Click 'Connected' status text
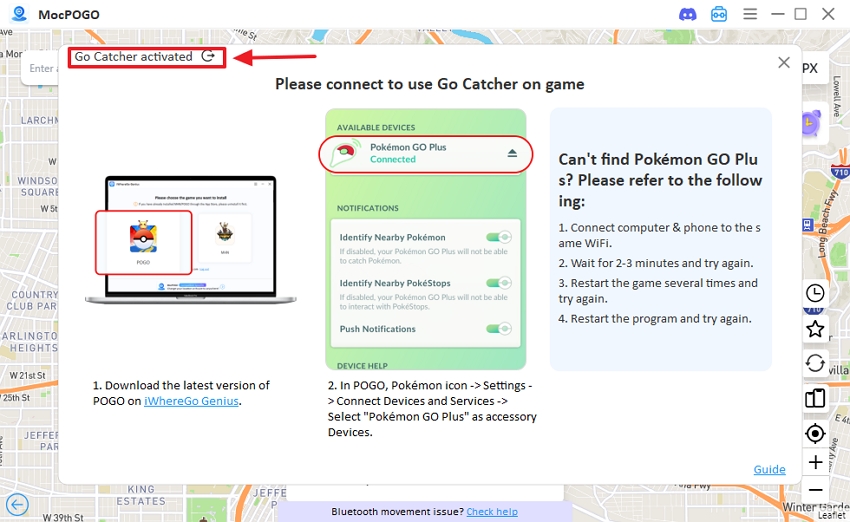 pos(393,159)
